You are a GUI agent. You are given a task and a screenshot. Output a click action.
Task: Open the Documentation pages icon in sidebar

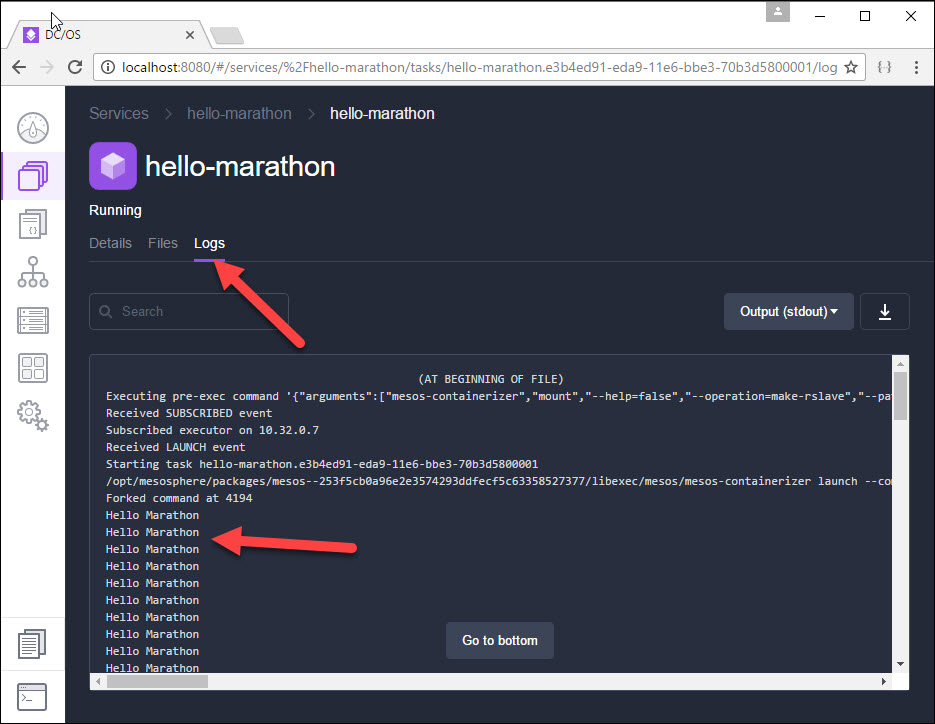(x=32, y=644)
